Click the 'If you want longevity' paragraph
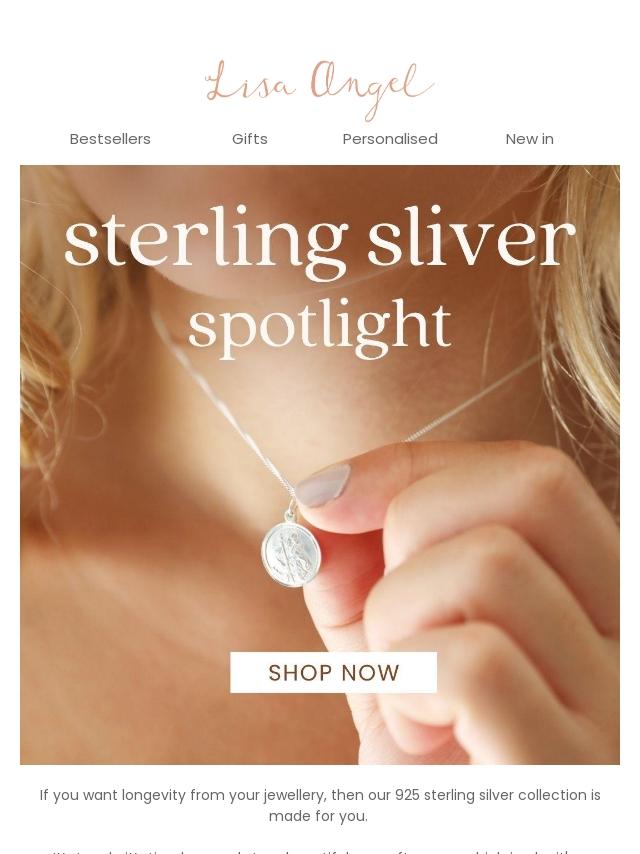 click(320, 805)
